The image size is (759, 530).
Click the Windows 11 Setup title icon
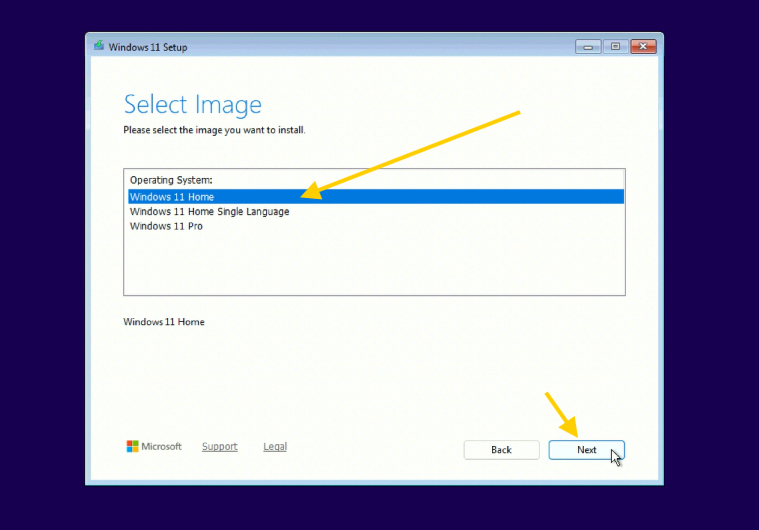[99, 46]
